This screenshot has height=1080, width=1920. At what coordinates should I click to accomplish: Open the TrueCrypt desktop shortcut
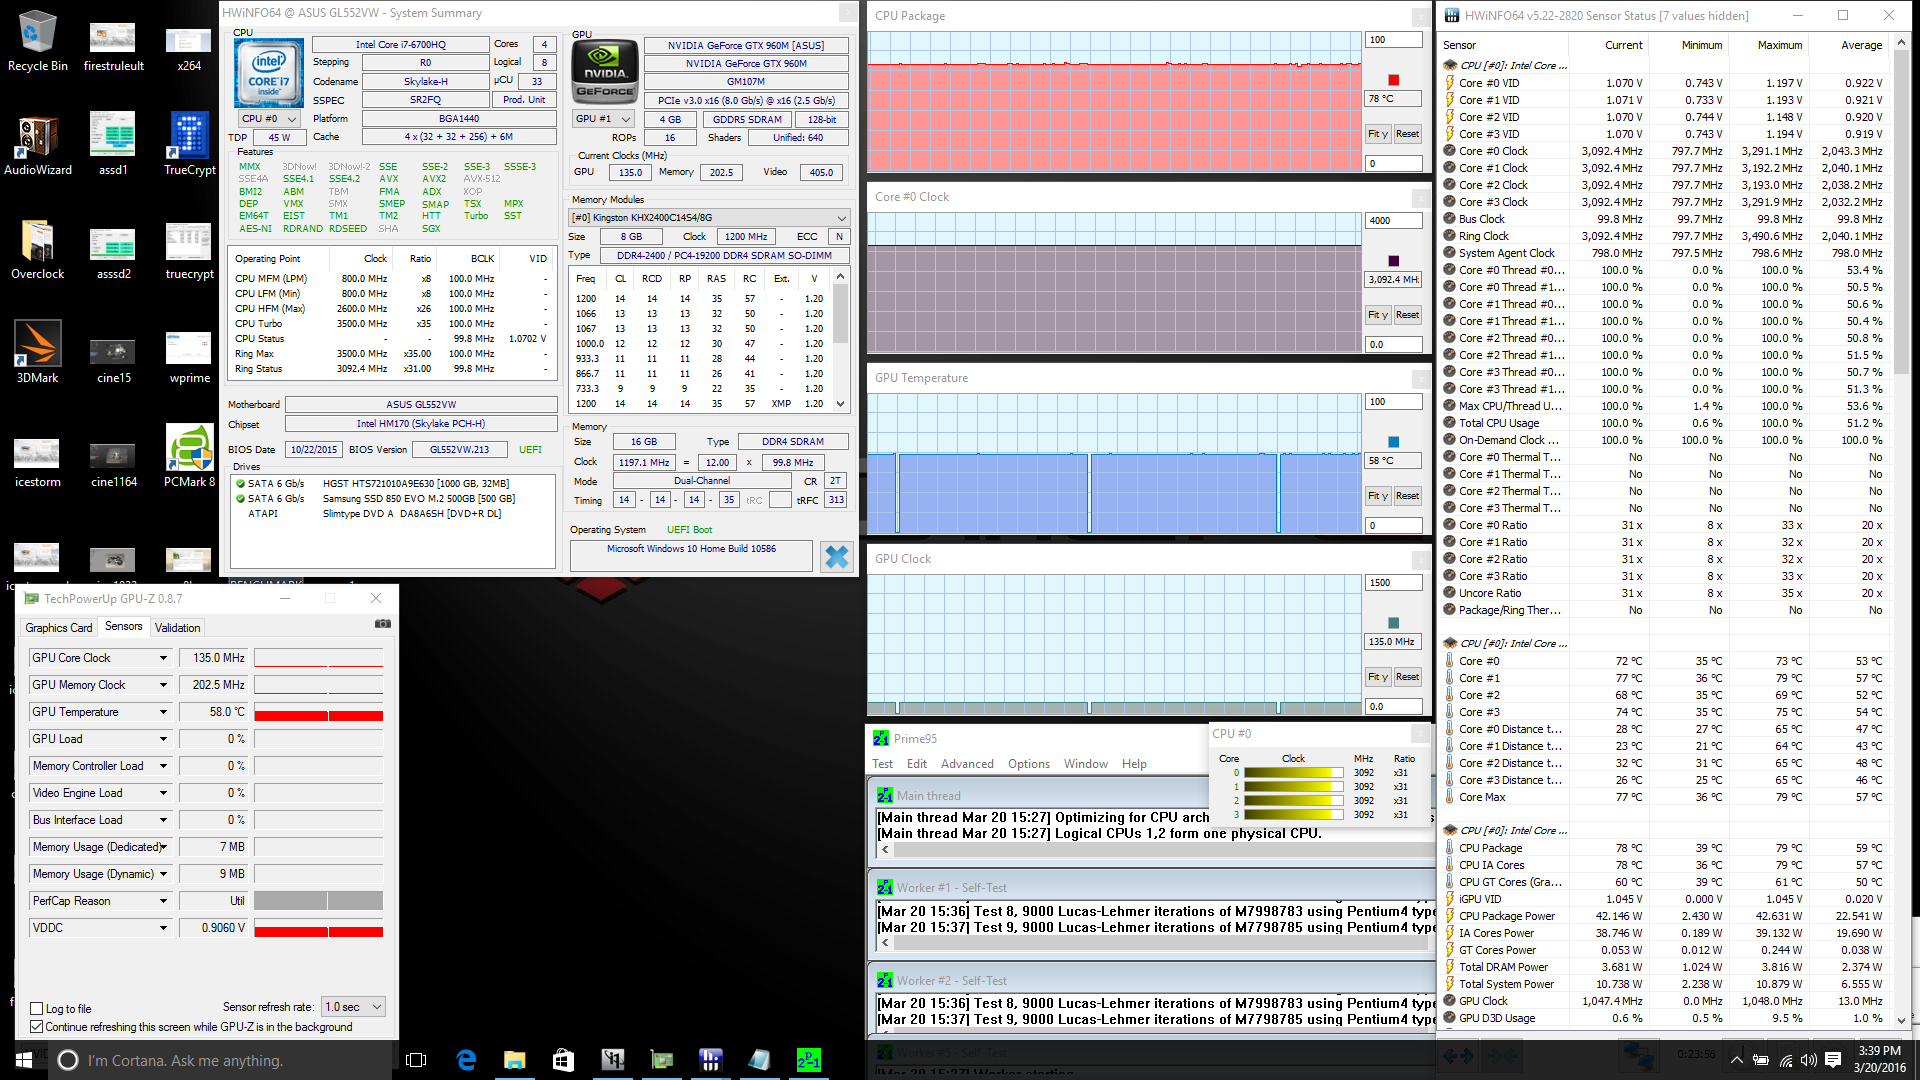click(190, 146)
